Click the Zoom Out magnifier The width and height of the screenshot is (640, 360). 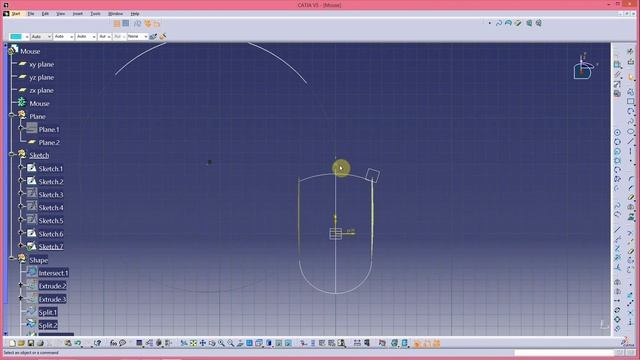tap(231, 343)
